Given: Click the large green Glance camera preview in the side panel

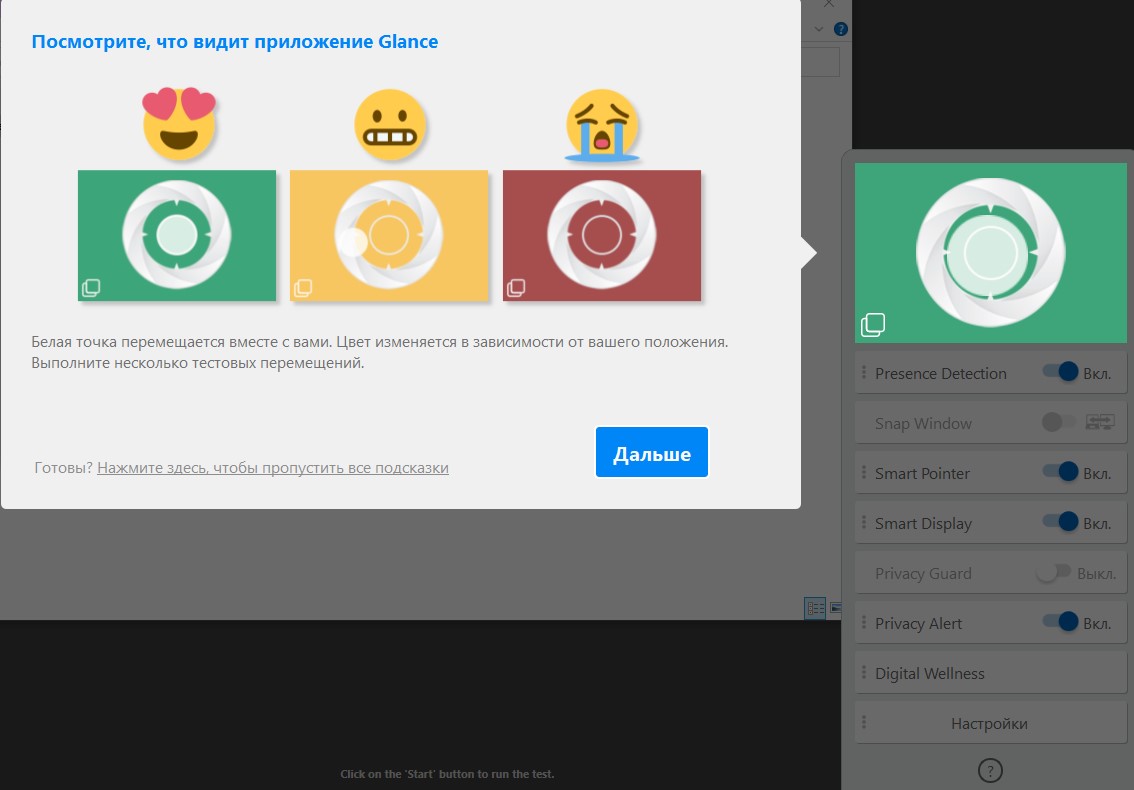Looking at the screenshot, I should point(990,252).
